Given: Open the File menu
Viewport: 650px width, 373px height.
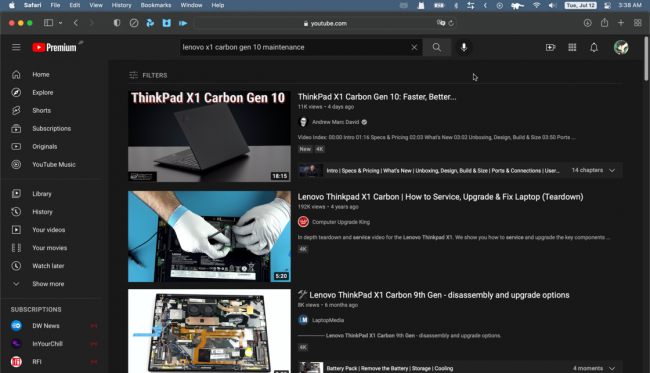Looking at the screenshot, I should (x=55, y=5).
